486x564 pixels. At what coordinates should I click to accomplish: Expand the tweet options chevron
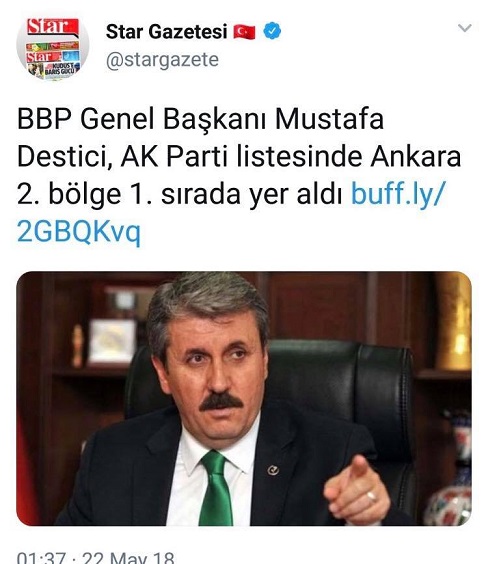coord(464,28)
